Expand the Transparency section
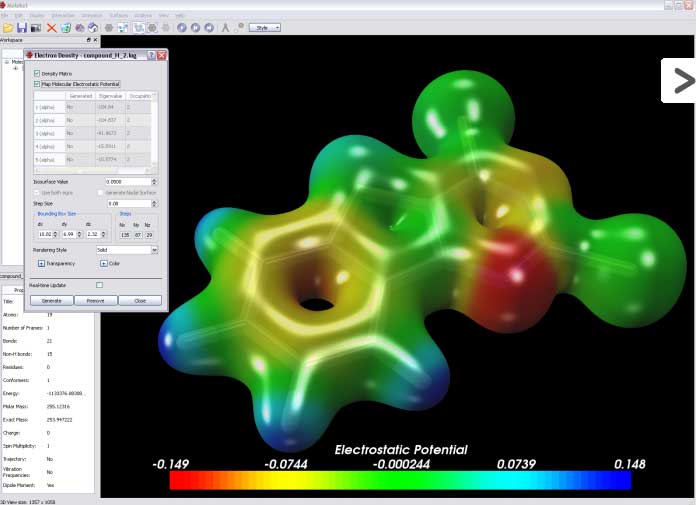Viewport: 700px width, 505px height. [x=41, y=263]
